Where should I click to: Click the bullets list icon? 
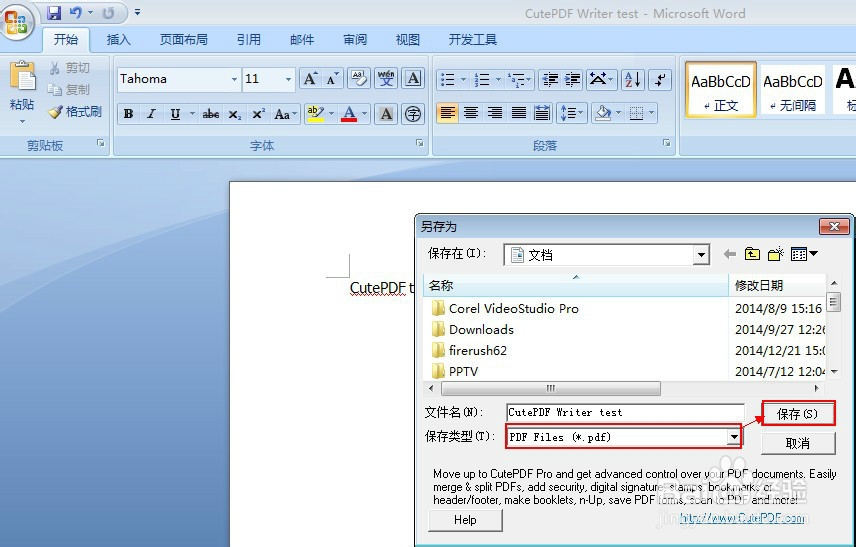[x=447, y=80]
